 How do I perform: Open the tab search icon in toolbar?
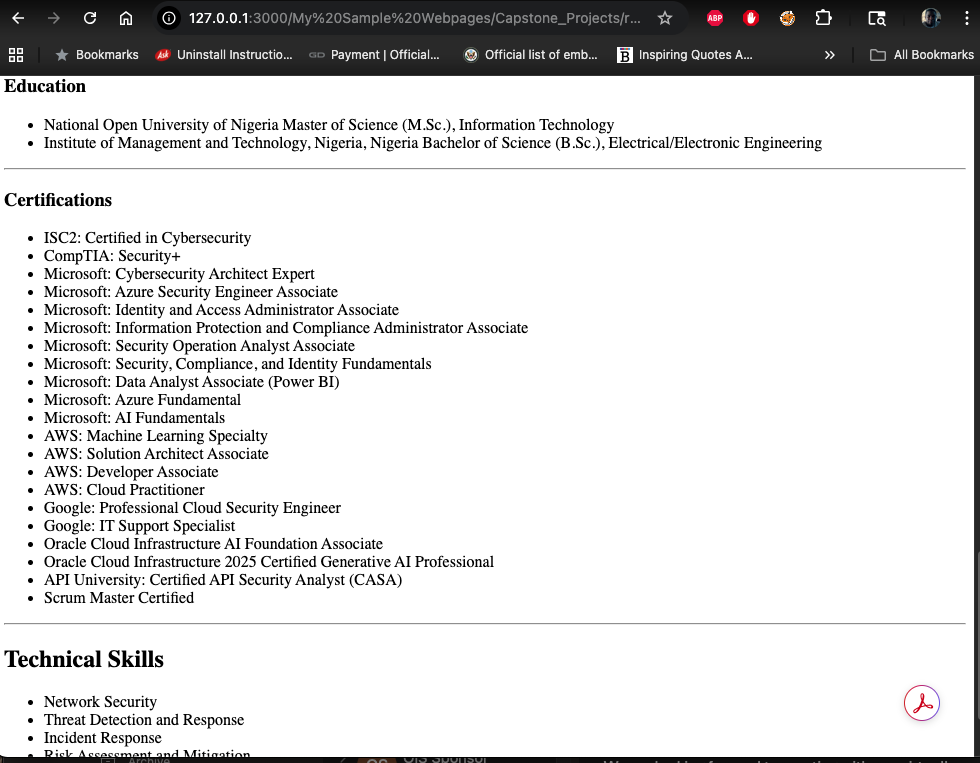(877, 18)
